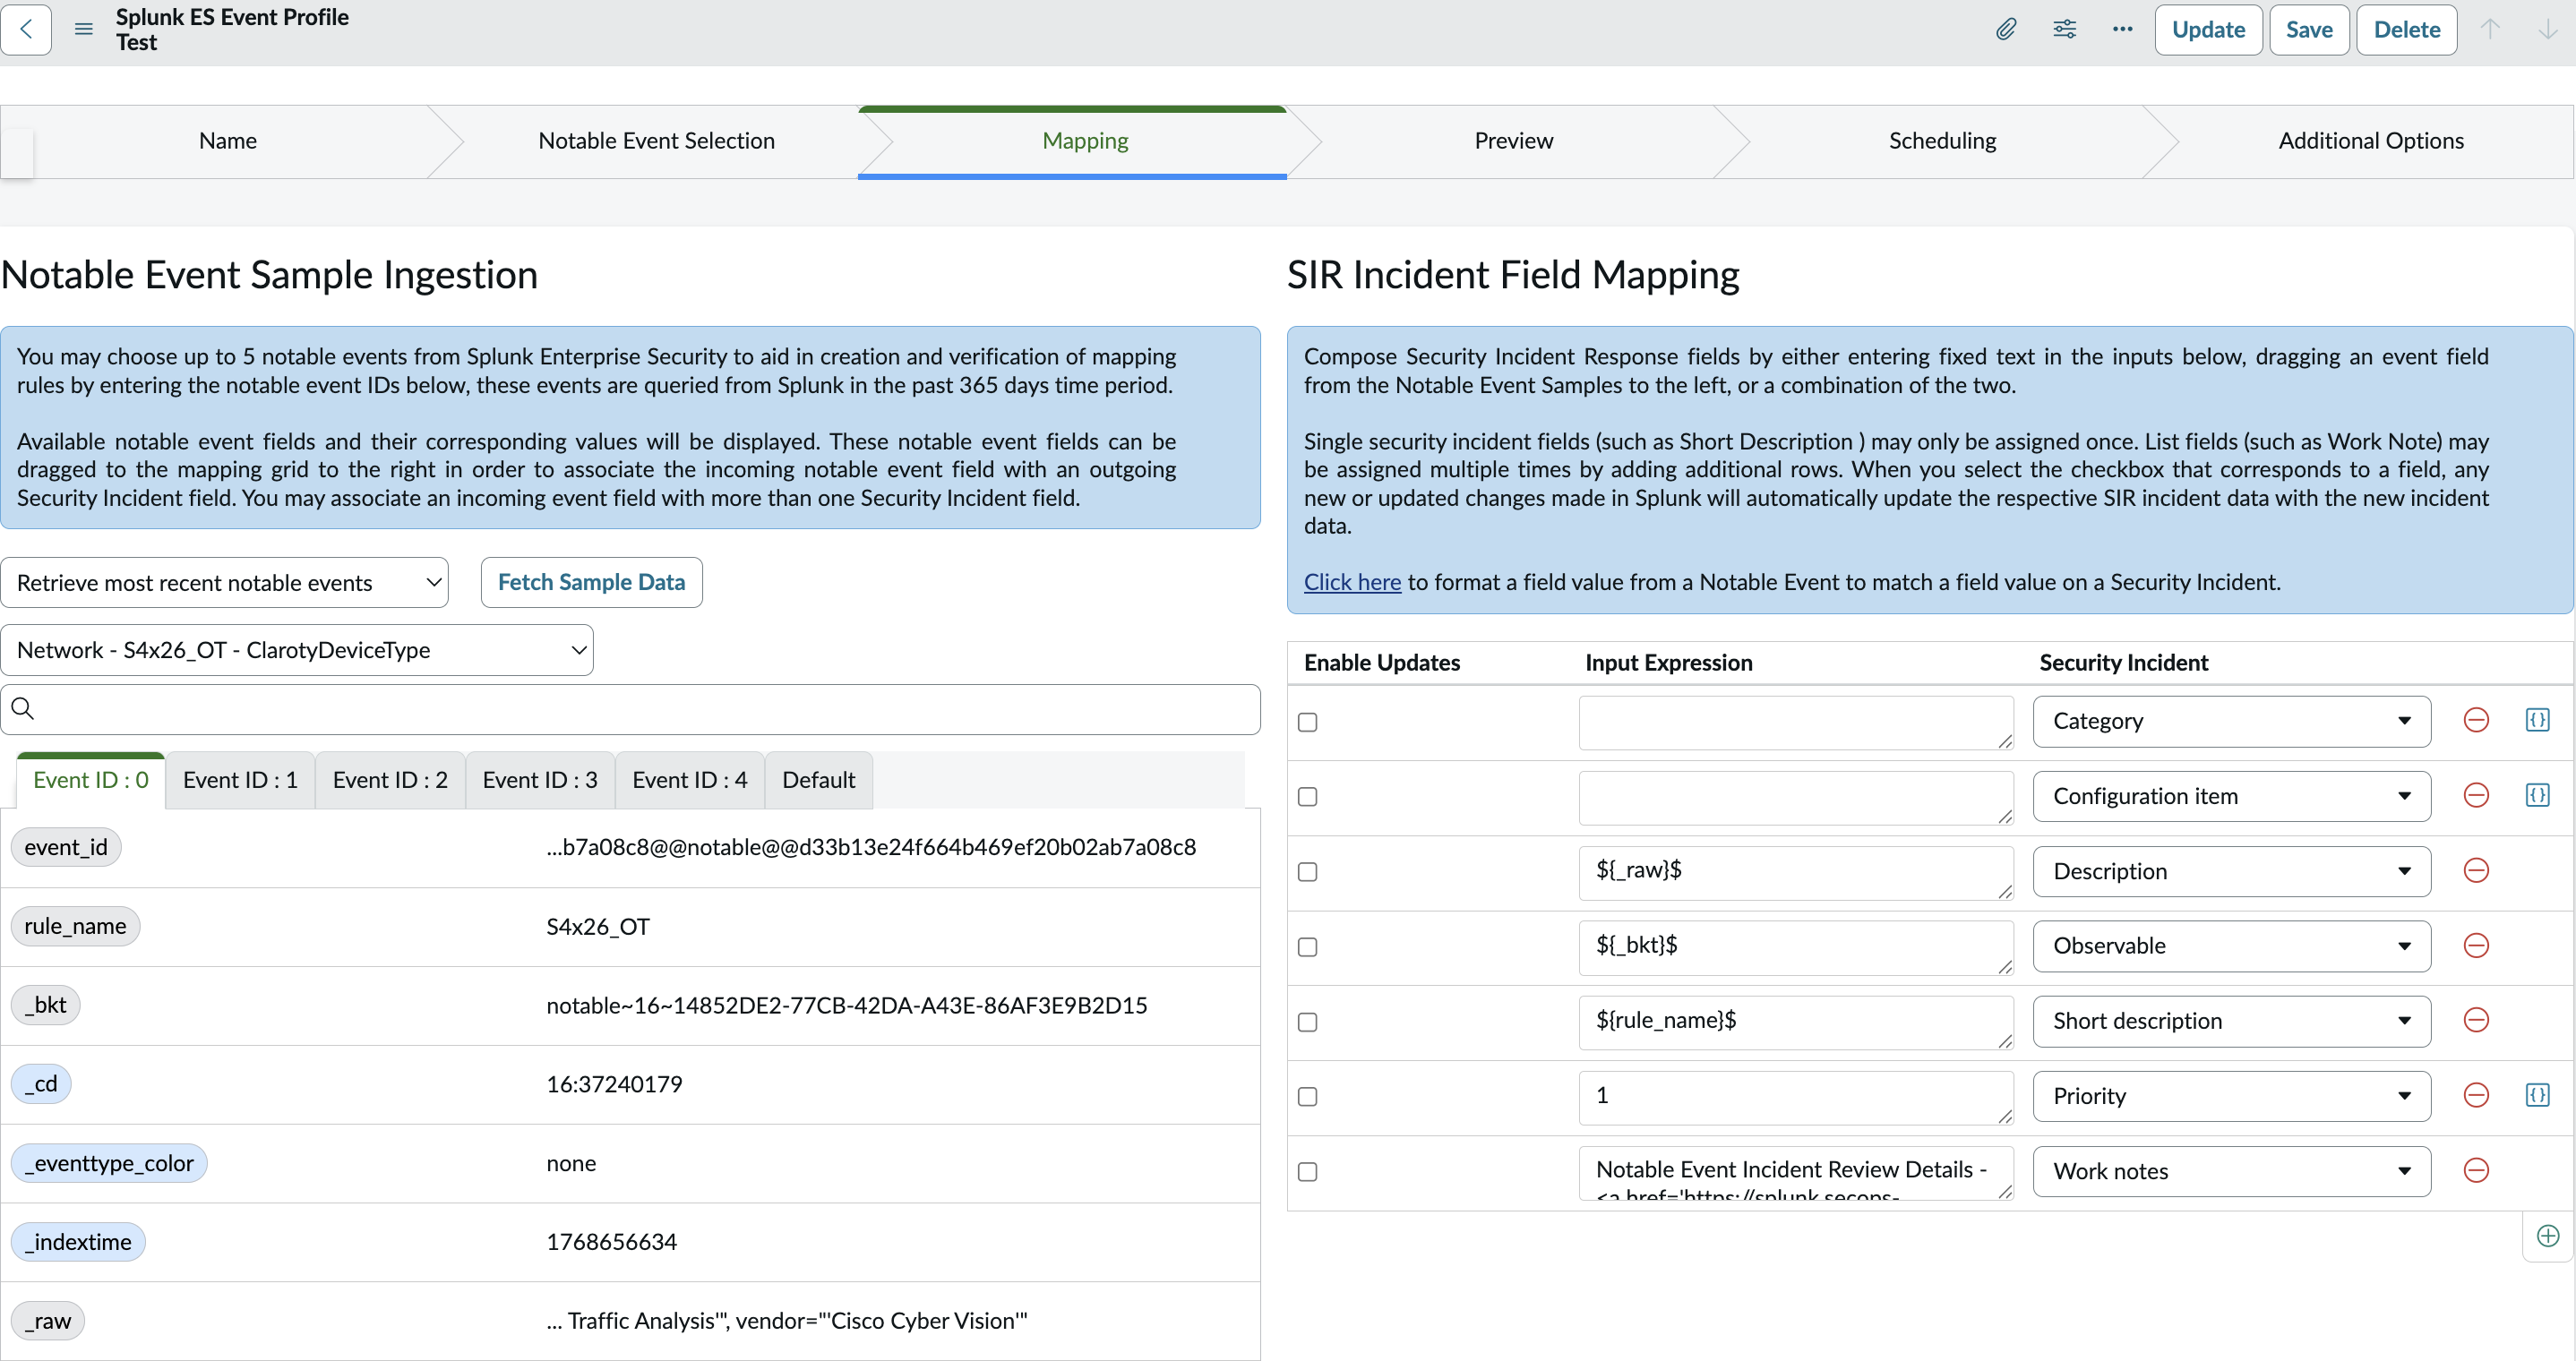
Task: Open the Work notes field dropdown
Action: [x=2231, y=1171]
